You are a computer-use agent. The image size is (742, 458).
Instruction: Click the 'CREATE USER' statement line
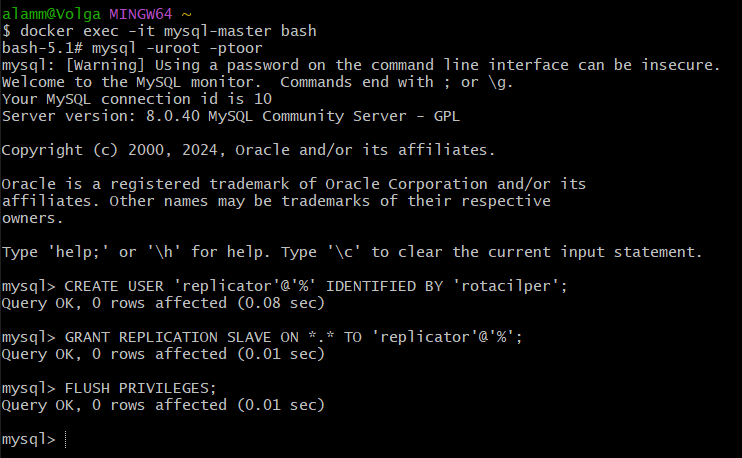(x=284, y=286)
